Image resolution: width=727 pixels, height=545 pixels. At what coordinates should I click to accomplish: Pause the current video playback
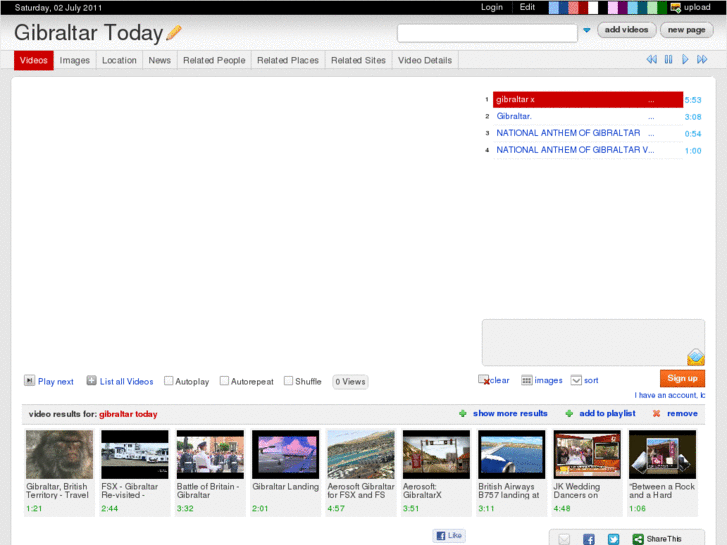[668, 59]
